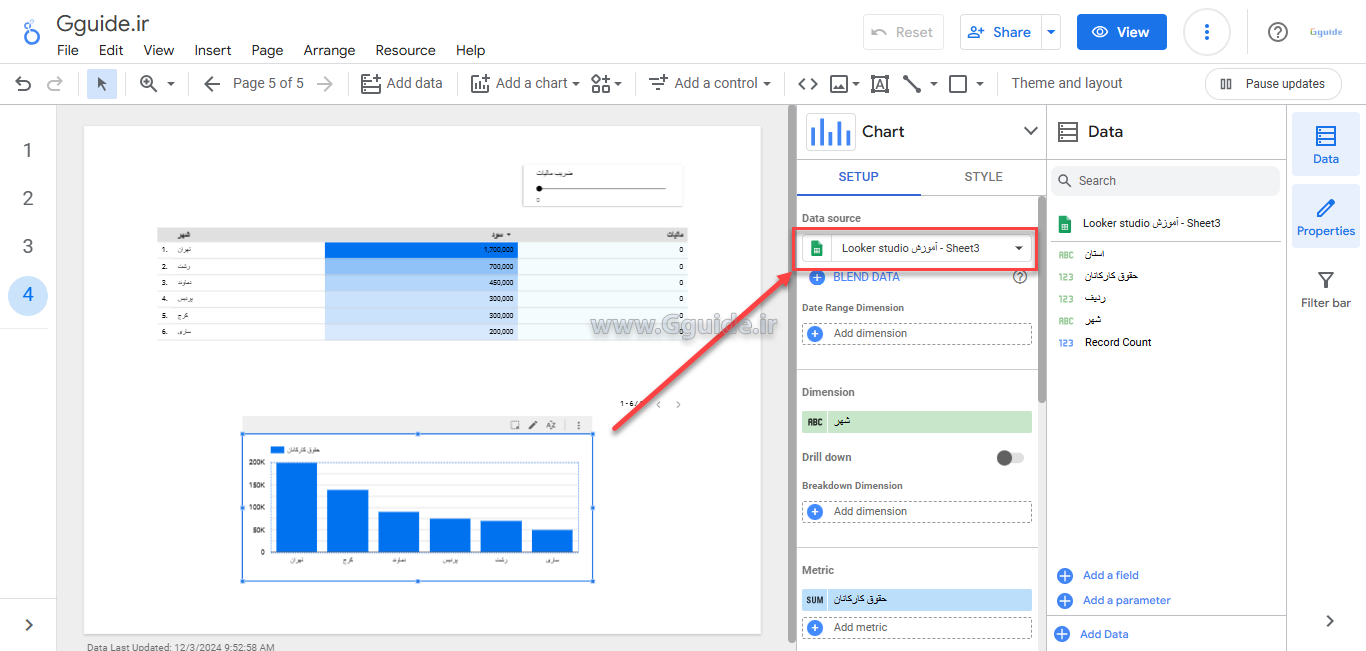The image size is (1366, 651).
Task: Click the tax coefficient slider handle
Action: pyautogui.click(x=539, y=188)
